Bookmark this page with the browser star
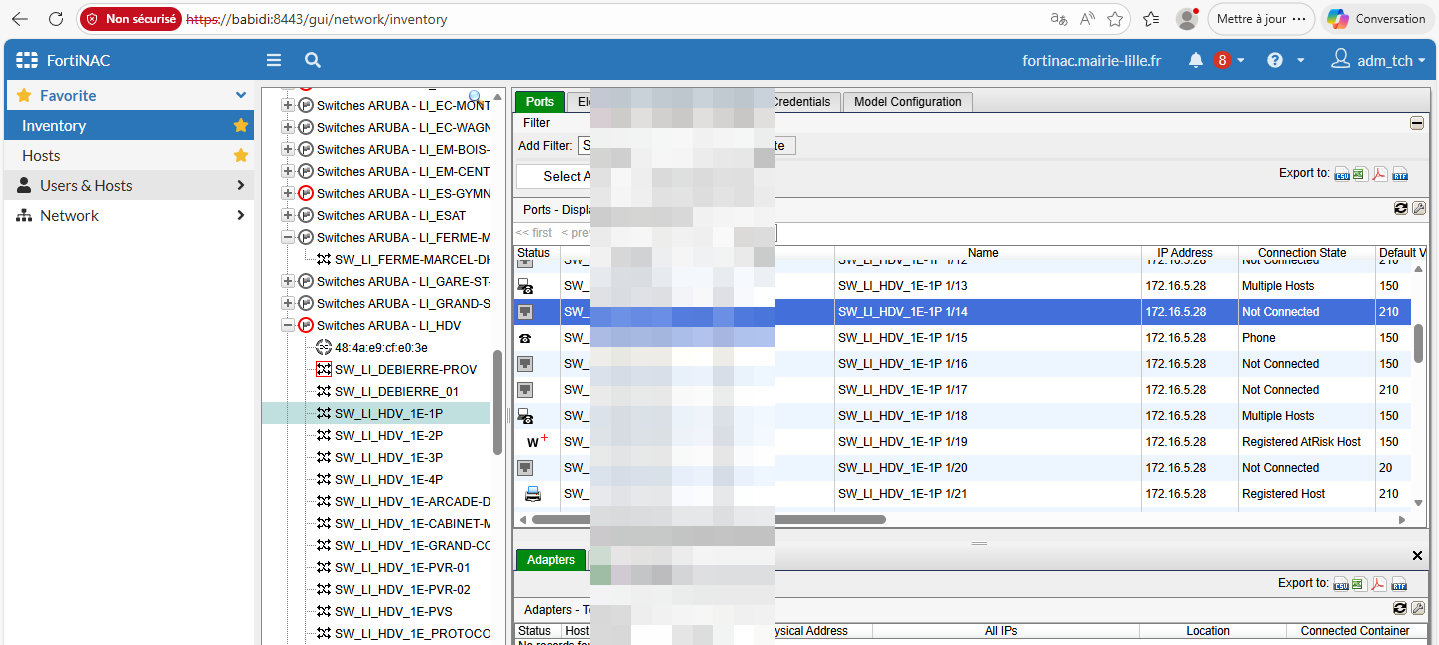 [1116, 19]
